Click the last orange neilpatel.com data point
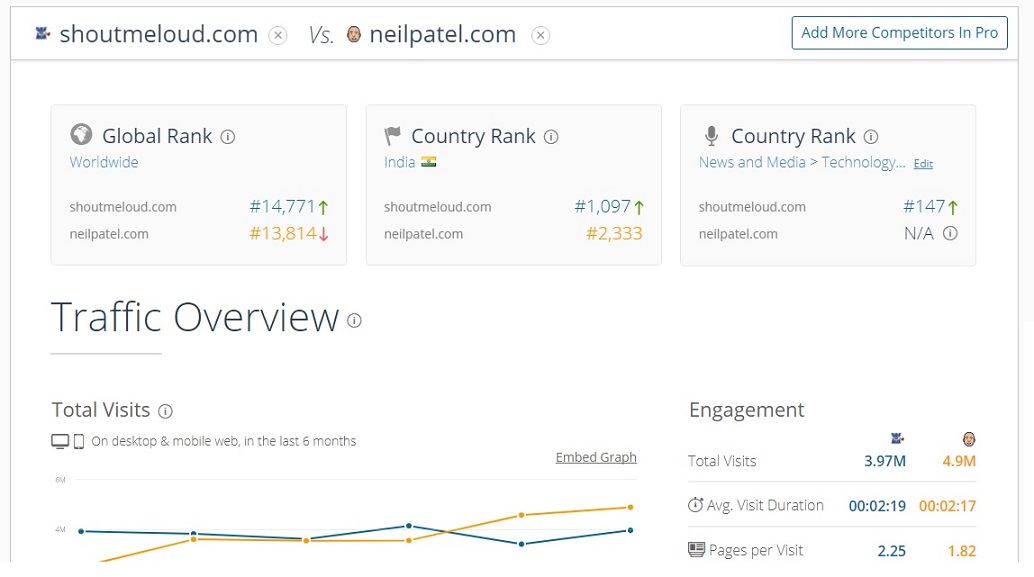Viewport: 1034px width, 577px height. coord(630,507)
